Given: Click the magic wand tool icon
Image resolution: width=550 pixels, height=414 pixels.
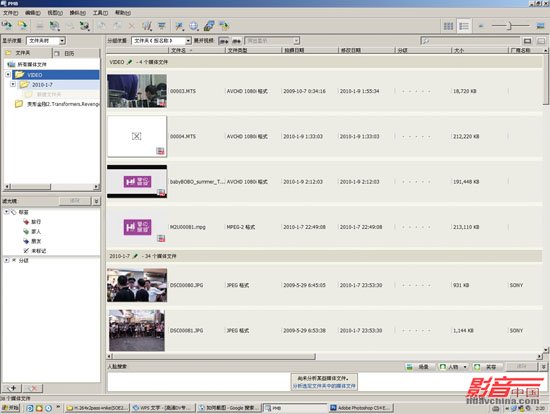Looking at the screenshot, I should (179, 26).
